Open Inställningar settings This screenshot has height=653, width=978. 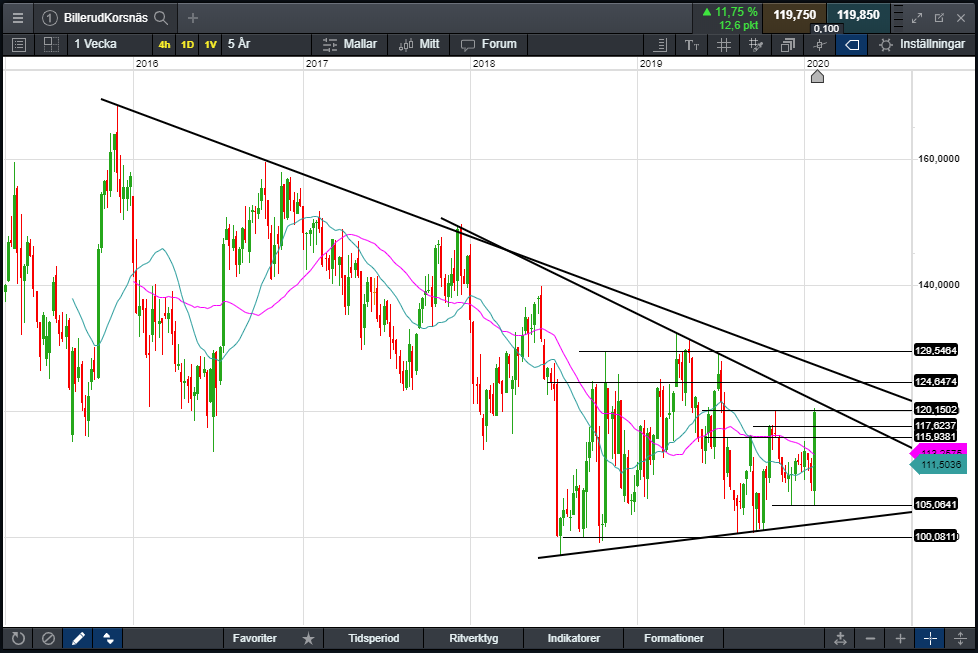pyautogui.click(x=921, y=44)
